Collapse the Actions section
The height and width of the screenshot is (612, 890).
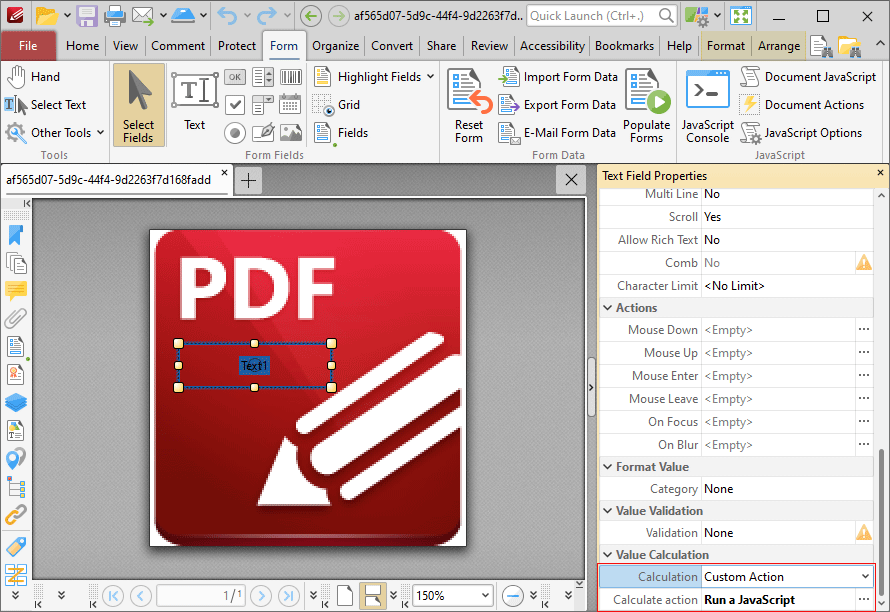(607, 308)
